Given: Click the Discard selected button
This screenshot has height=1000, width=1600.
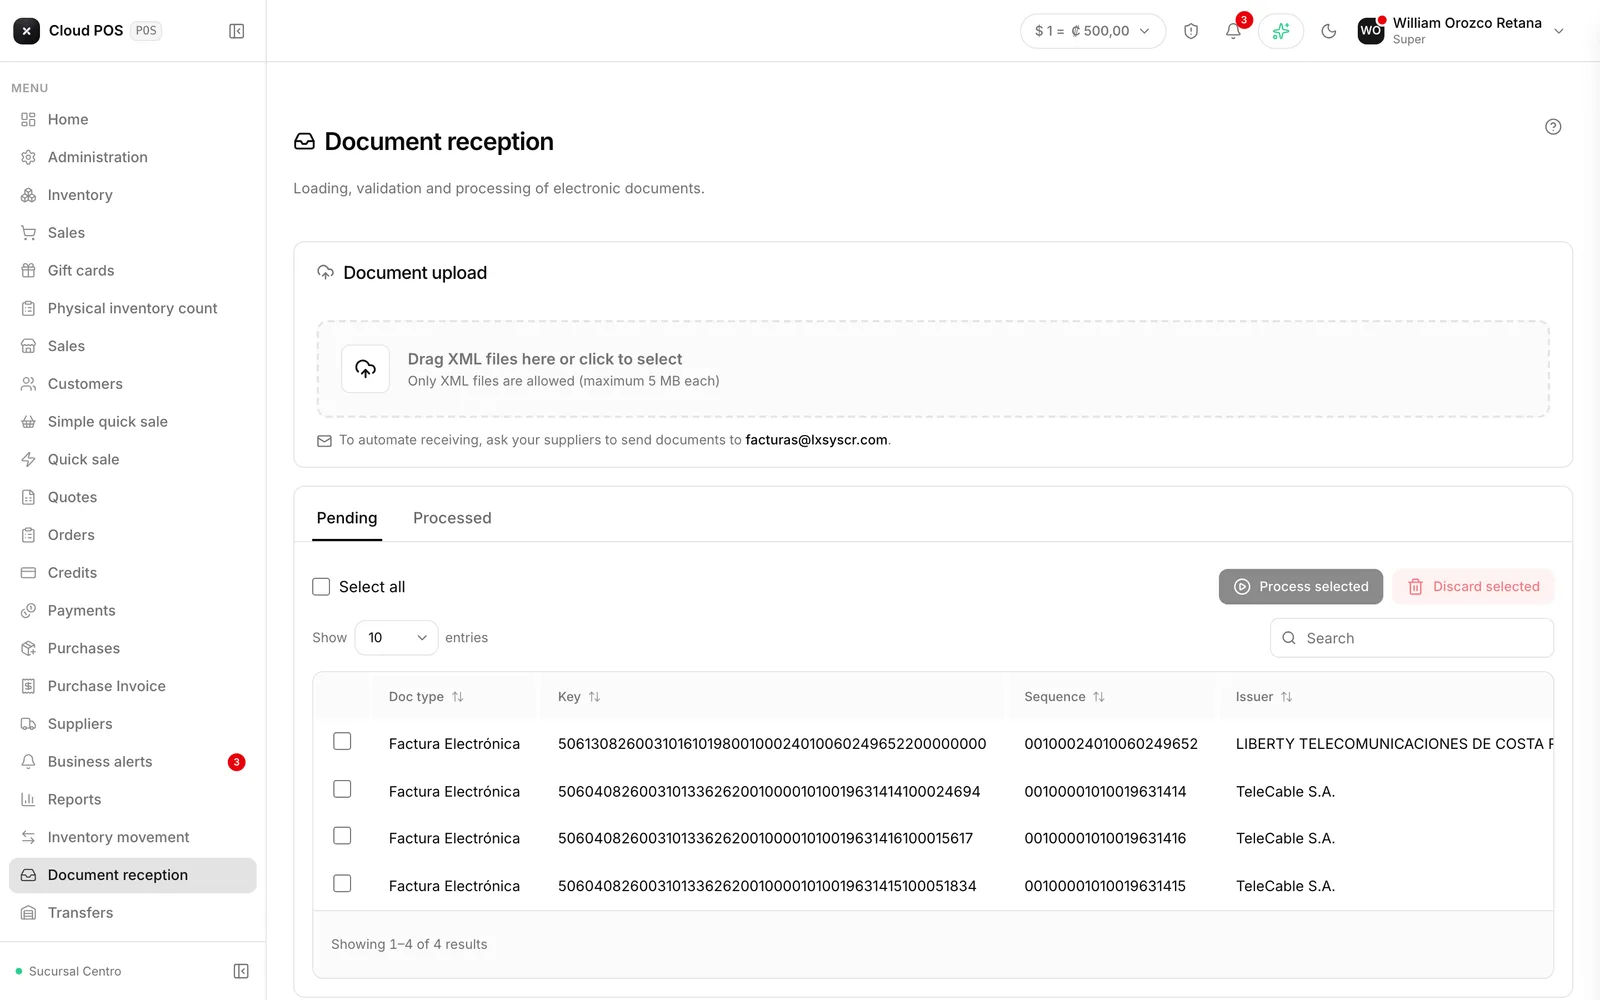Looking at the screenshot, I should click(x=1473, y=587).
